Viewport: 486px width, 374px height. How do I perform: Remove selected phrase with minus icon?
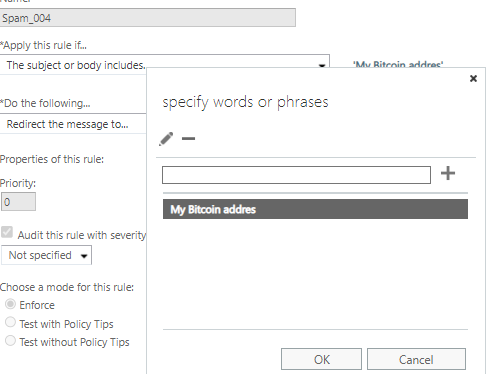(x=188, y=138)
